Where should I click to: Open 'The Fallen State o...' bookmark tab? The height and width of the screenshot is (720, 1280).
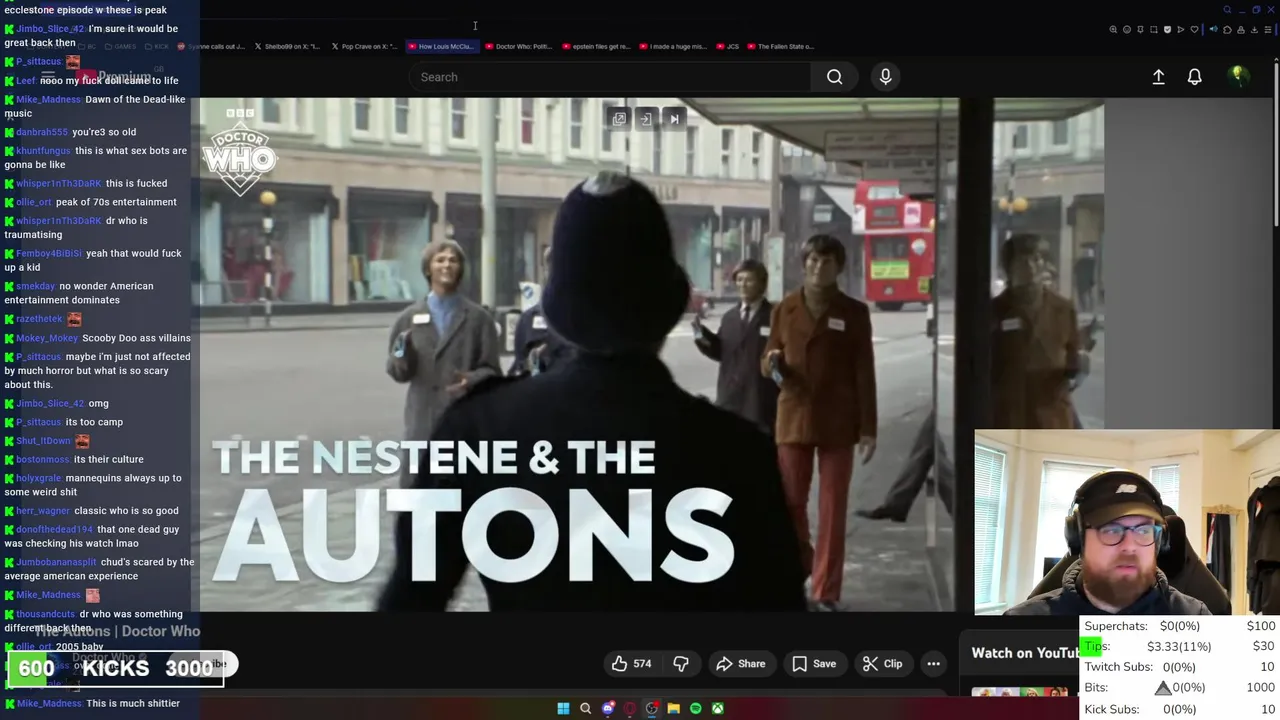780,46
